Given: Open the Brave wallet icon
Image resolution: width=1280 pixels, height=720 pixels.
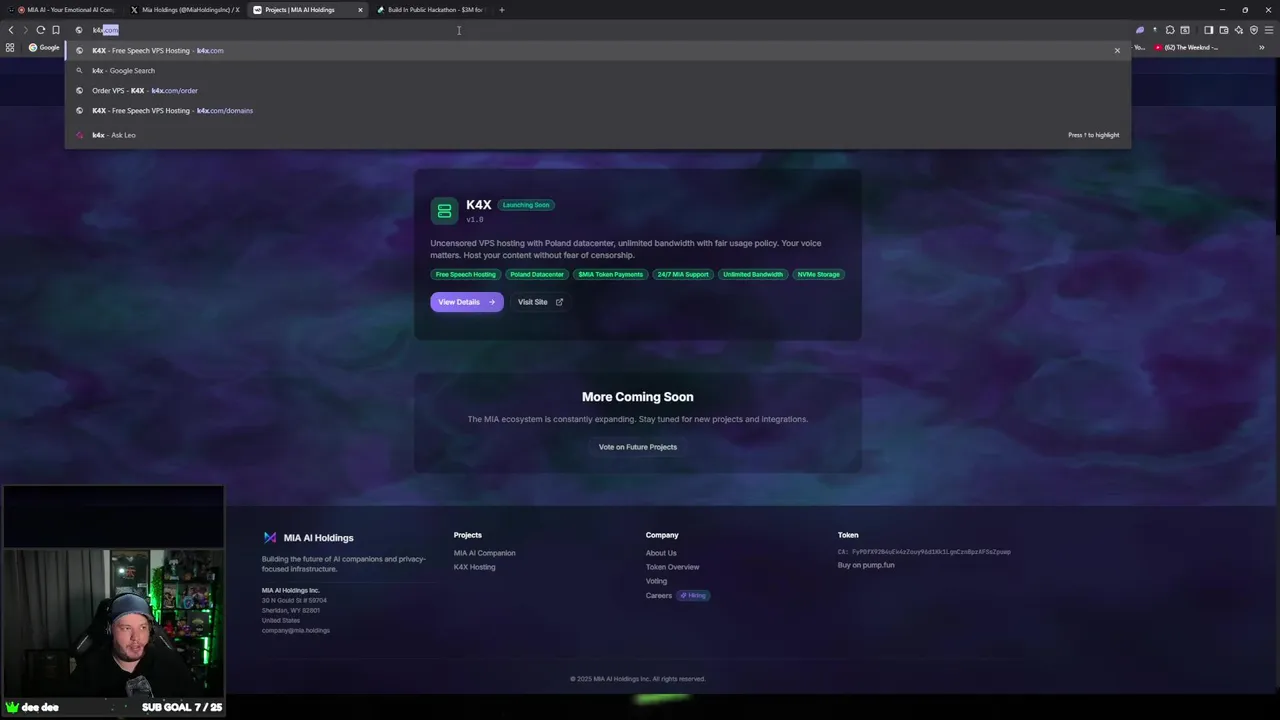Looking at the screenshot, I should [x=1223, y=30].
